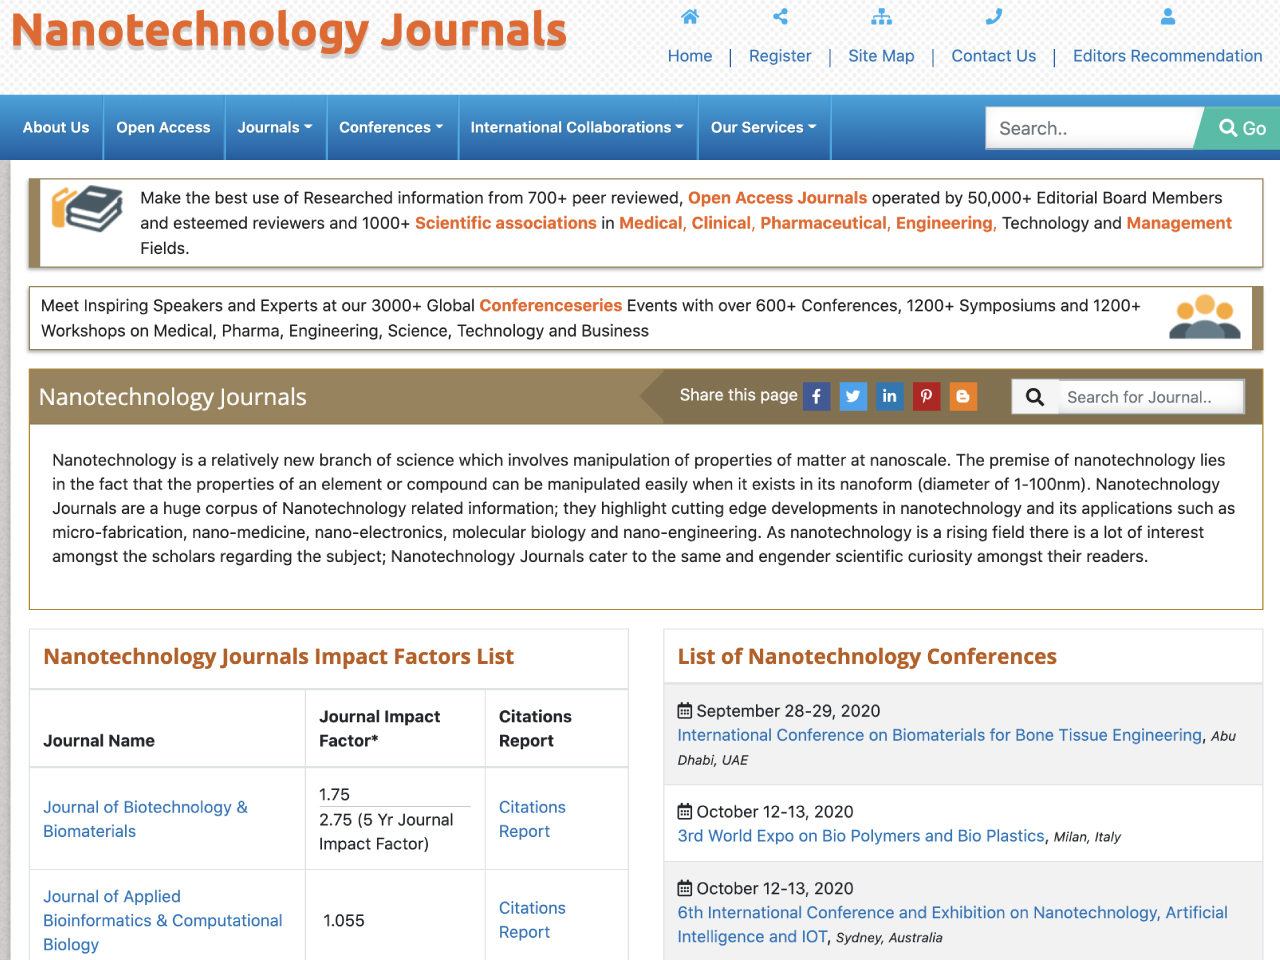The width and height of the screenshot is (1280, 960).
Task: Click the Editors Recommendation person icon
Action: pyautogui.click(x=1167, y=16)
